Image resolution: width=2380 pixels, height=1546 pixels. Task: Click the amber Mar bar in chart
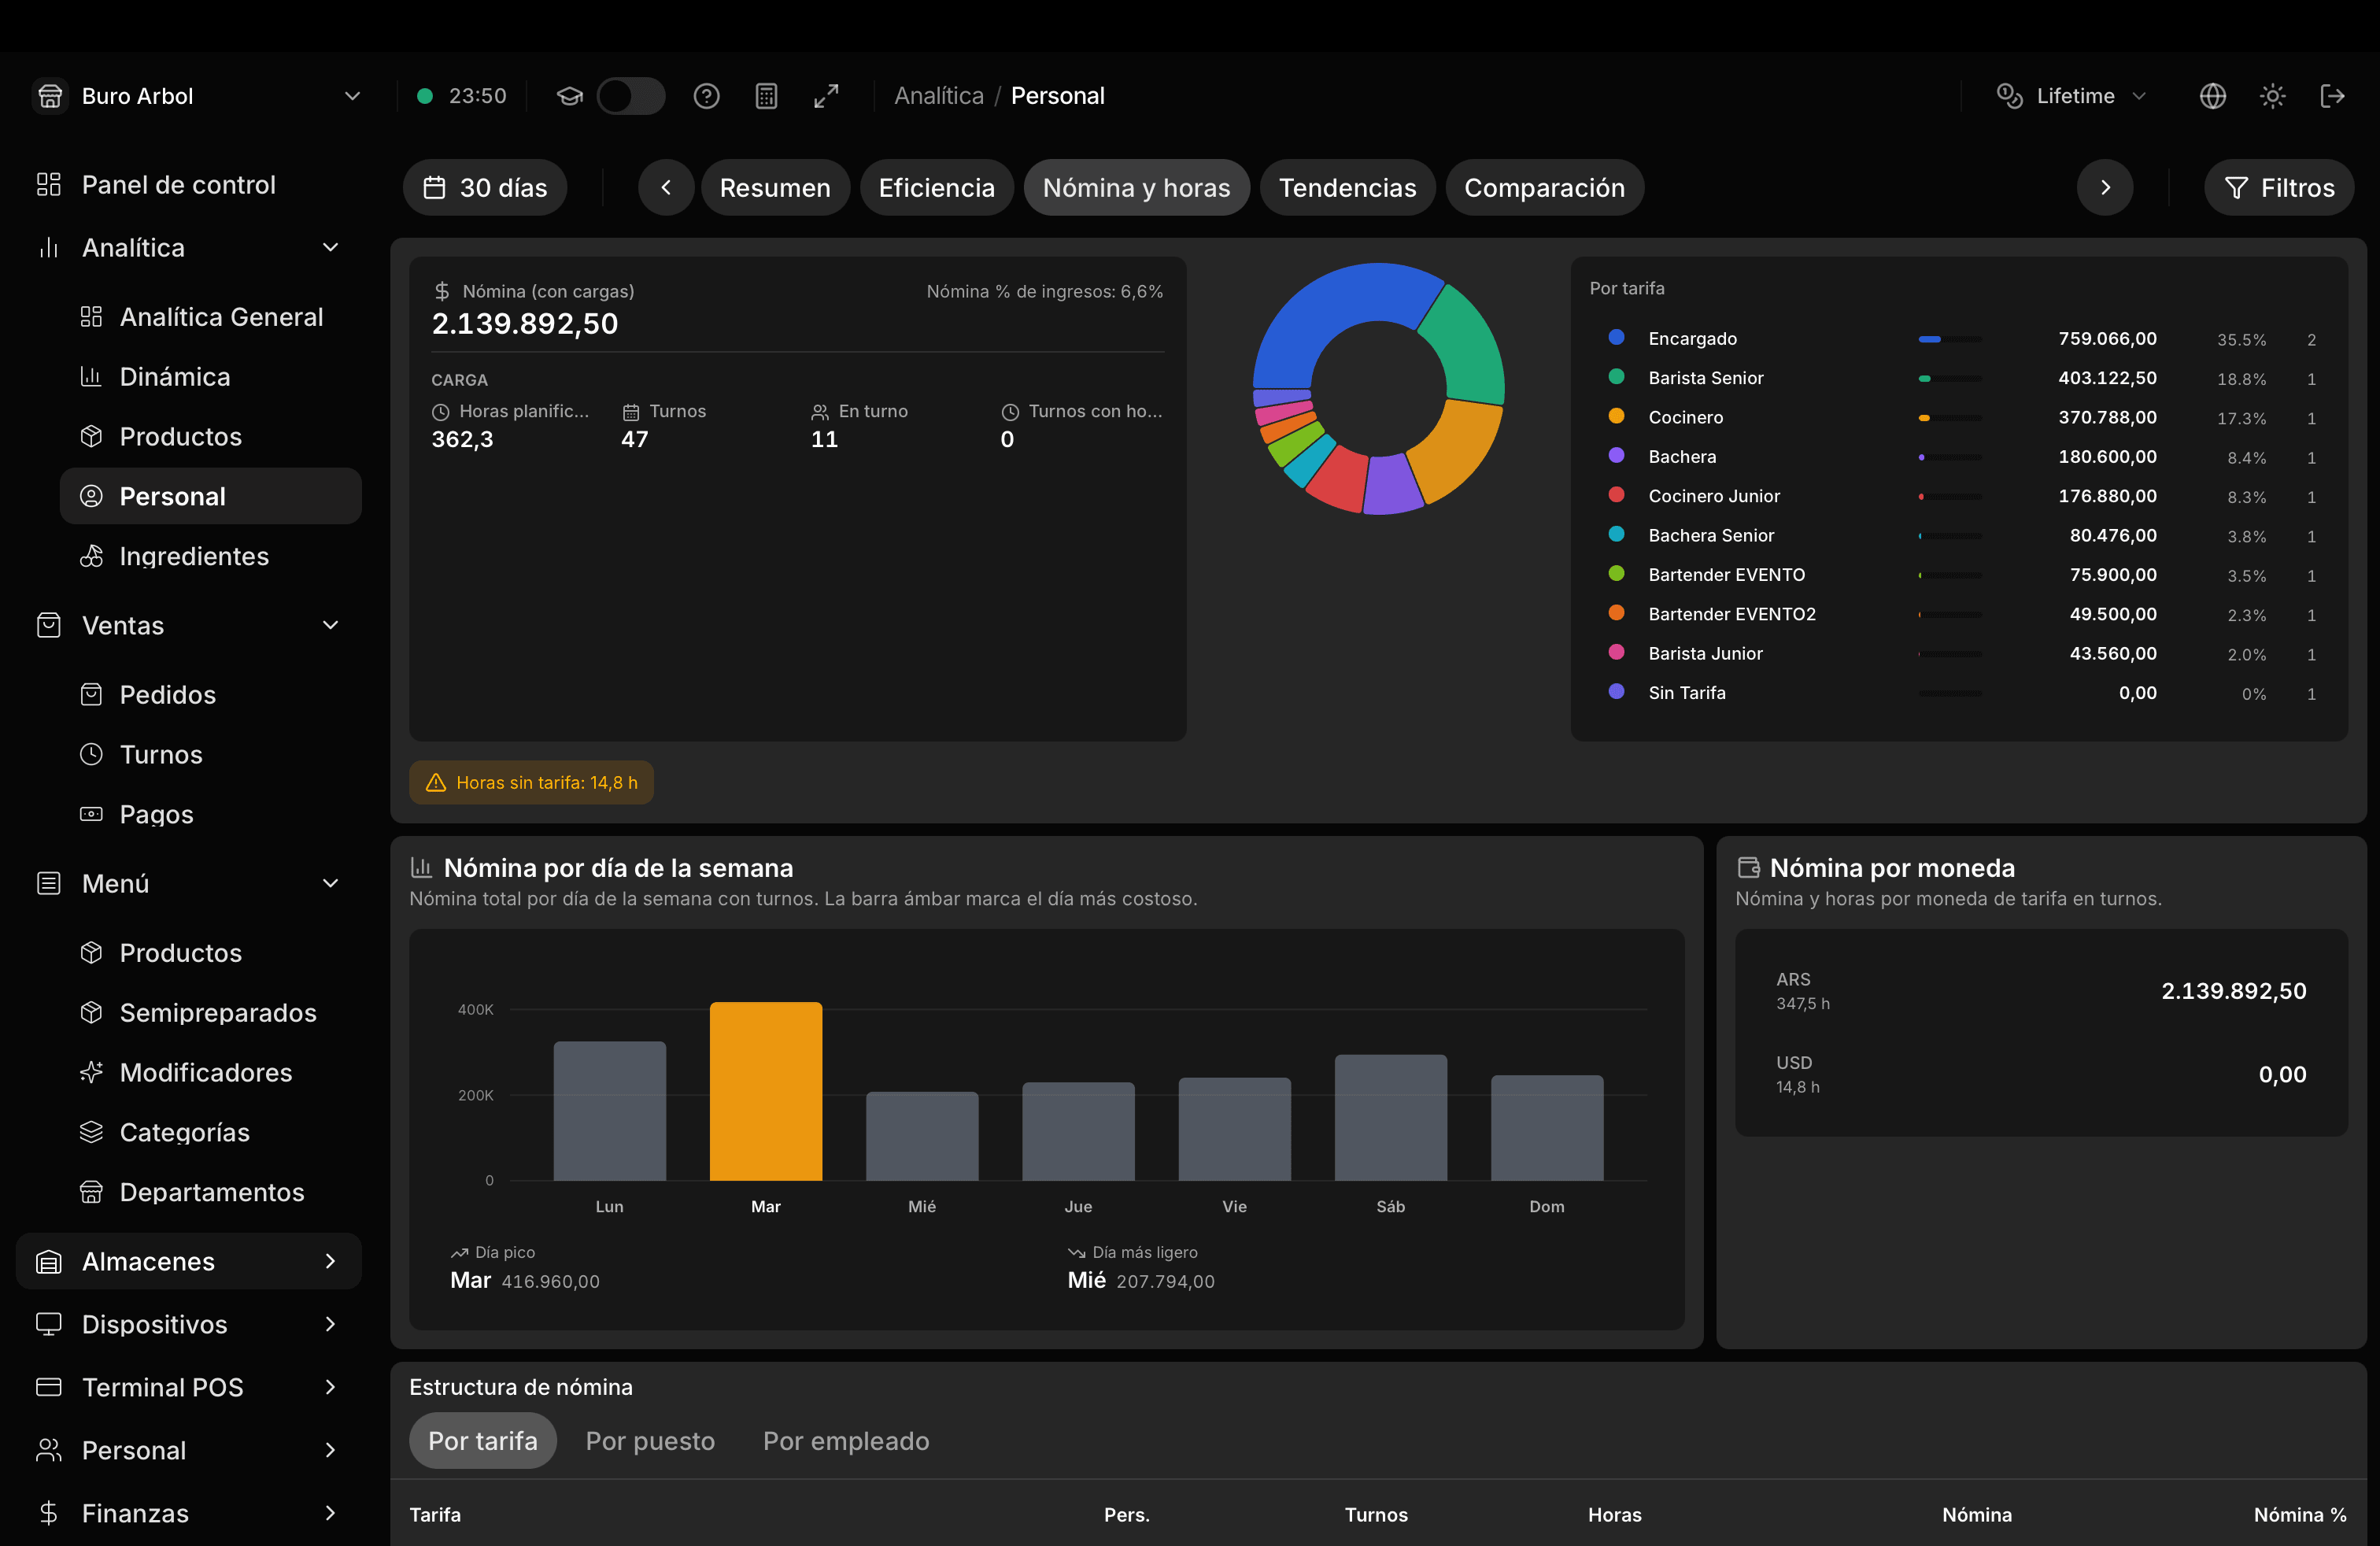coord(766,1091)
